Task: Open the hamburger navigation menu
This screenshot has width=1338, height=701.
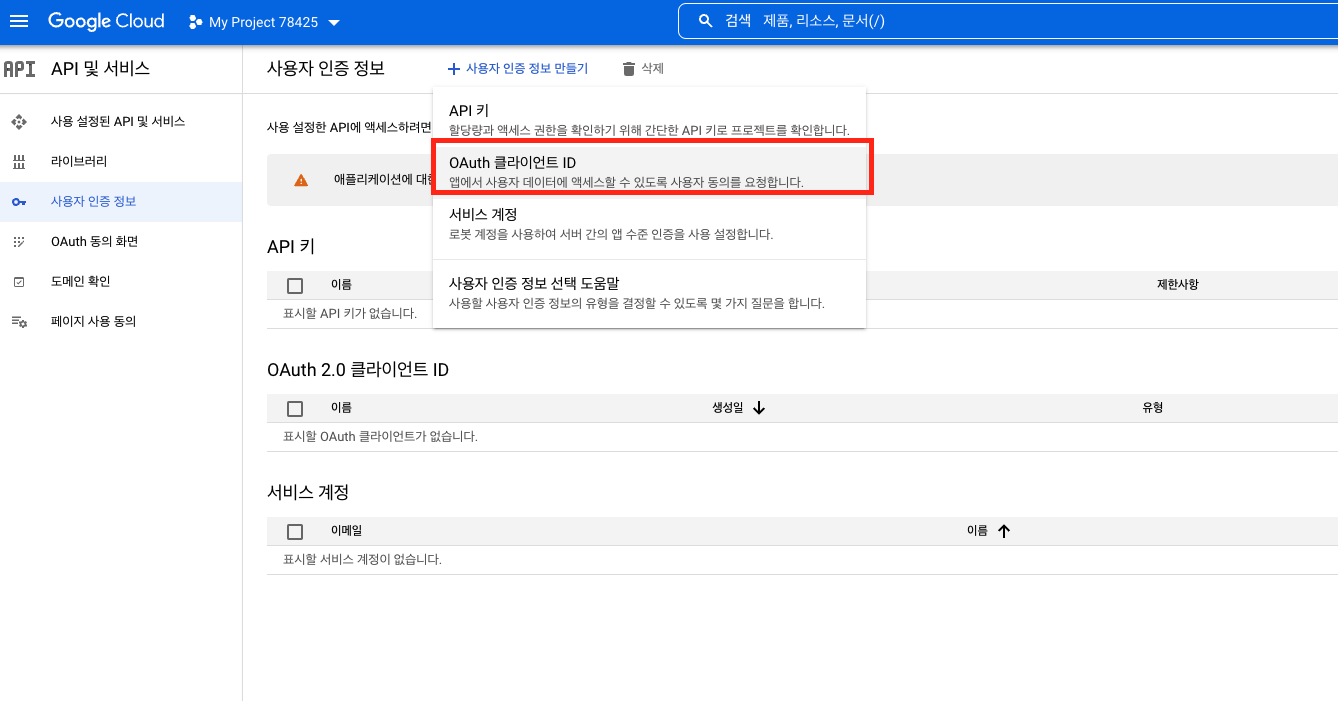Action: pos(19,21)
